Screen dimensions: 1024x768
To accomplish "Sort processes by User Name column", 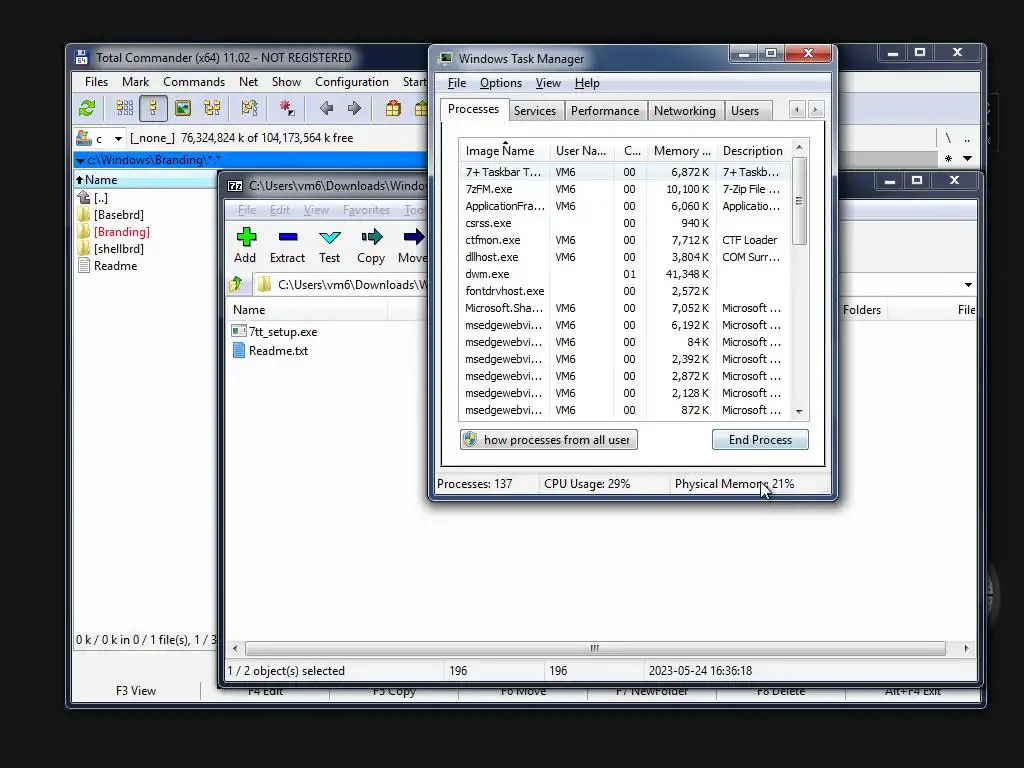I will point(581,151).
